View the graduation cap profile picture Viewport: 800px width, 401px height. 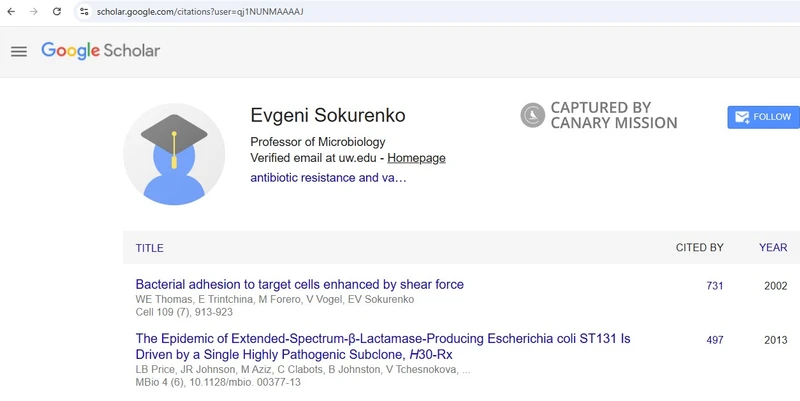pyautogui.click(x=174, y=154)
